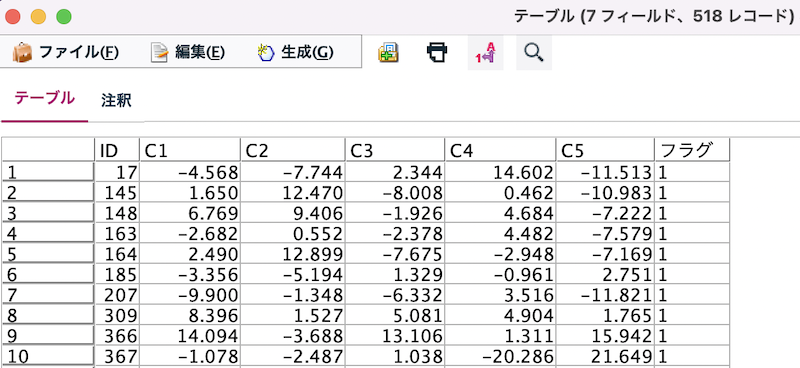
Task: Click C4 cell -0.961
Action: click(501, 275)
